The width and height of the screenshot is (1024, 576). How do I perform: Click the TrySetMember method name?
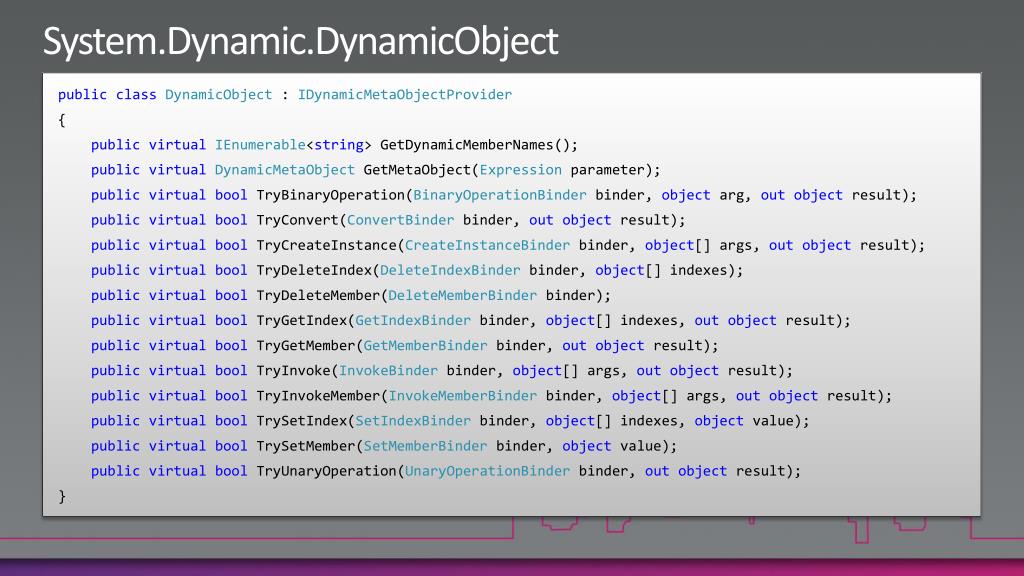(306, 446)
